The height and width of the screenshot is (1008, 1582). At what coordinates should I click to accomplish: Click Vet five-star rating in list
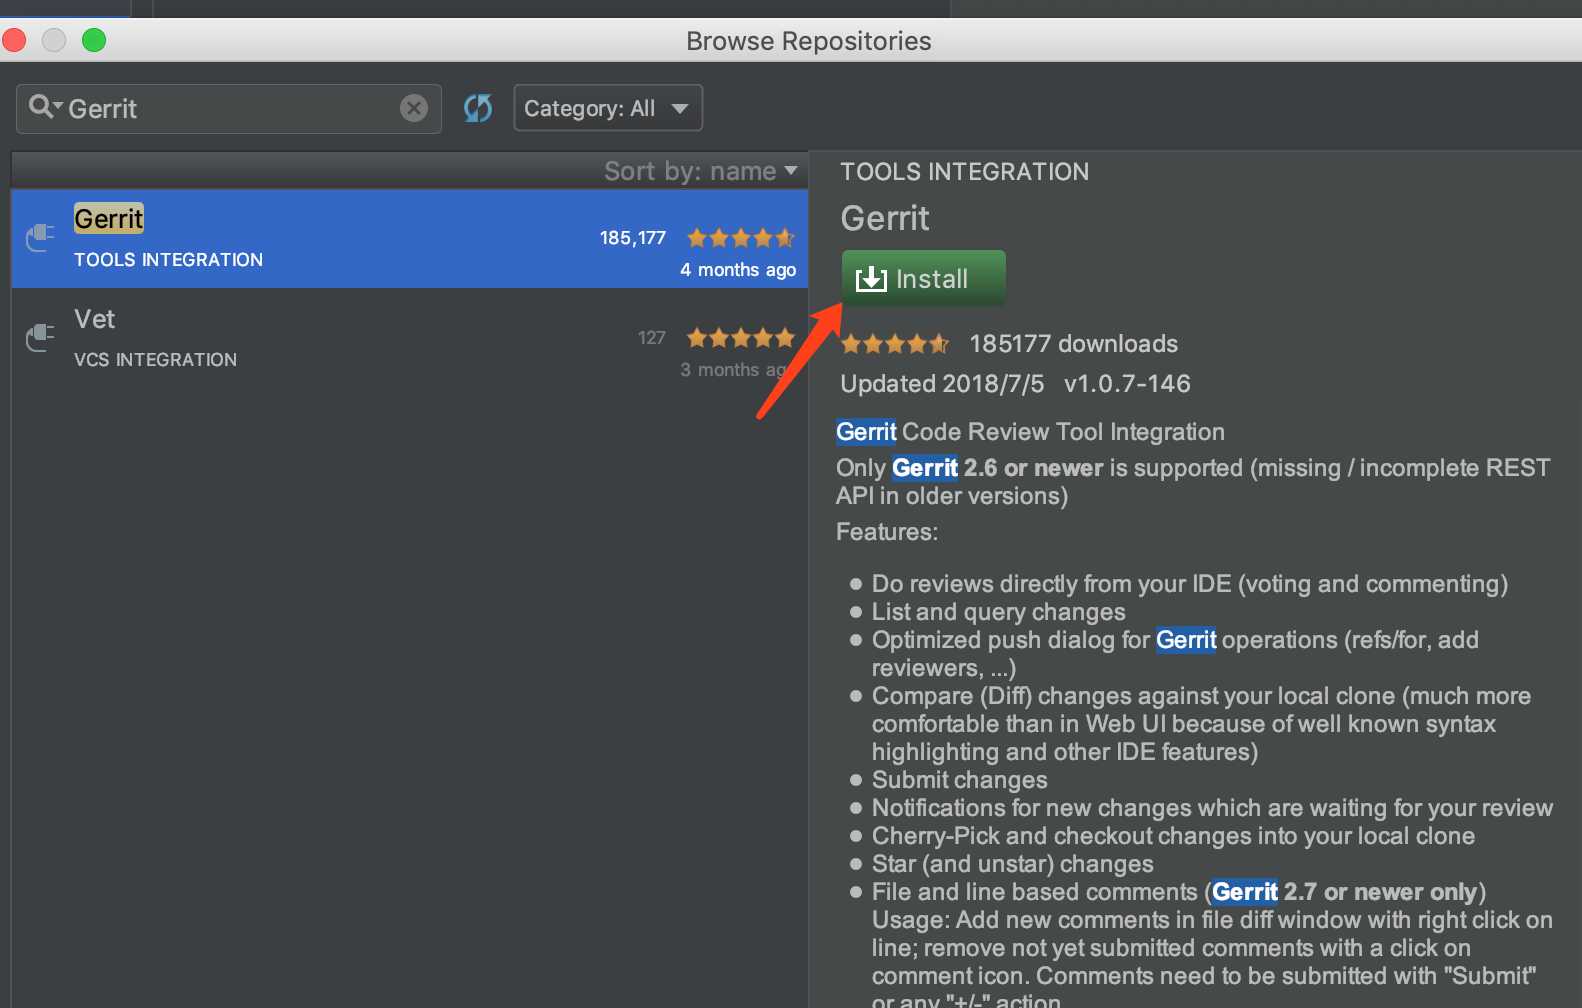pyautogui.click(x=740, y=338)
